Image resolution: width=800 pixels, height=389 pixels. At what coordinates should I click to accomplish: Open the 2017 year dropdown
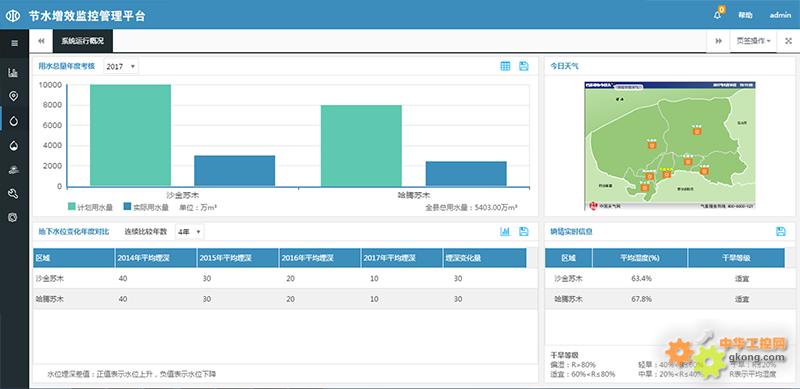coord(121,66)
